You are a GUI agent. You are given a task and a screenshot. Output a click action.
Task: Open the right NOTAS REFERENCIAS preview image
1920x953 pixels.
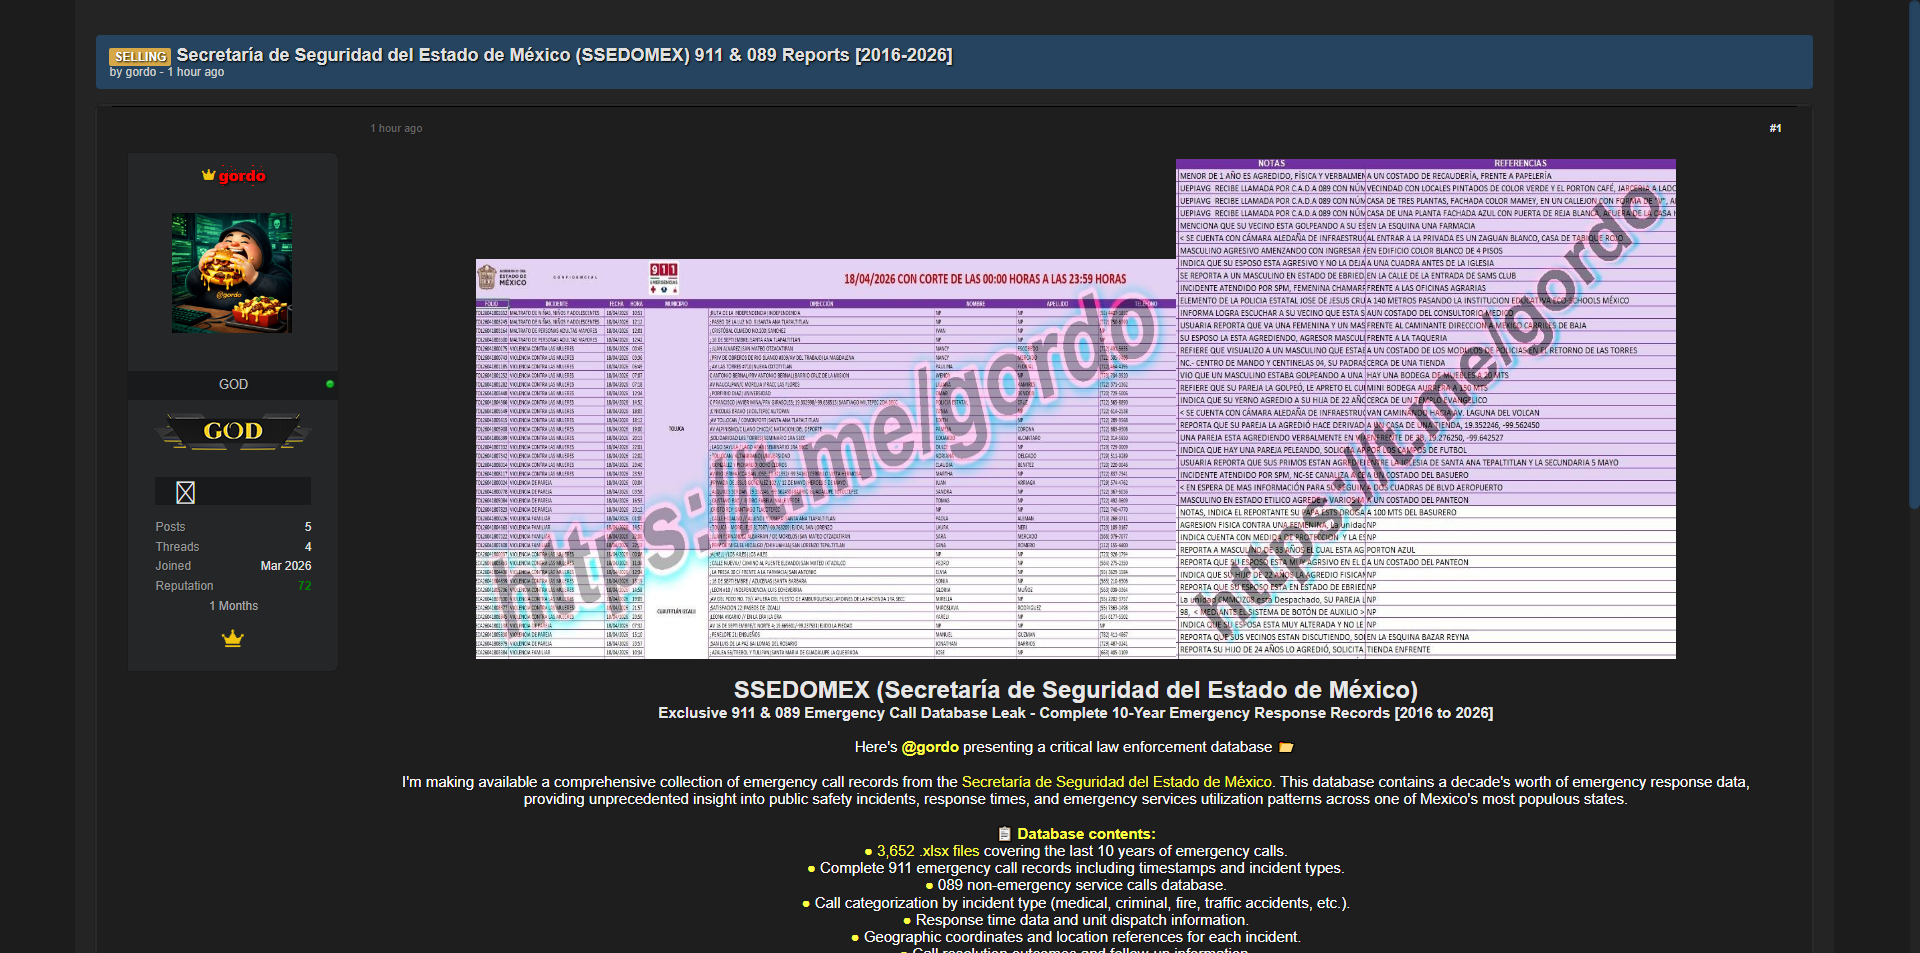tap(1425, 408)
